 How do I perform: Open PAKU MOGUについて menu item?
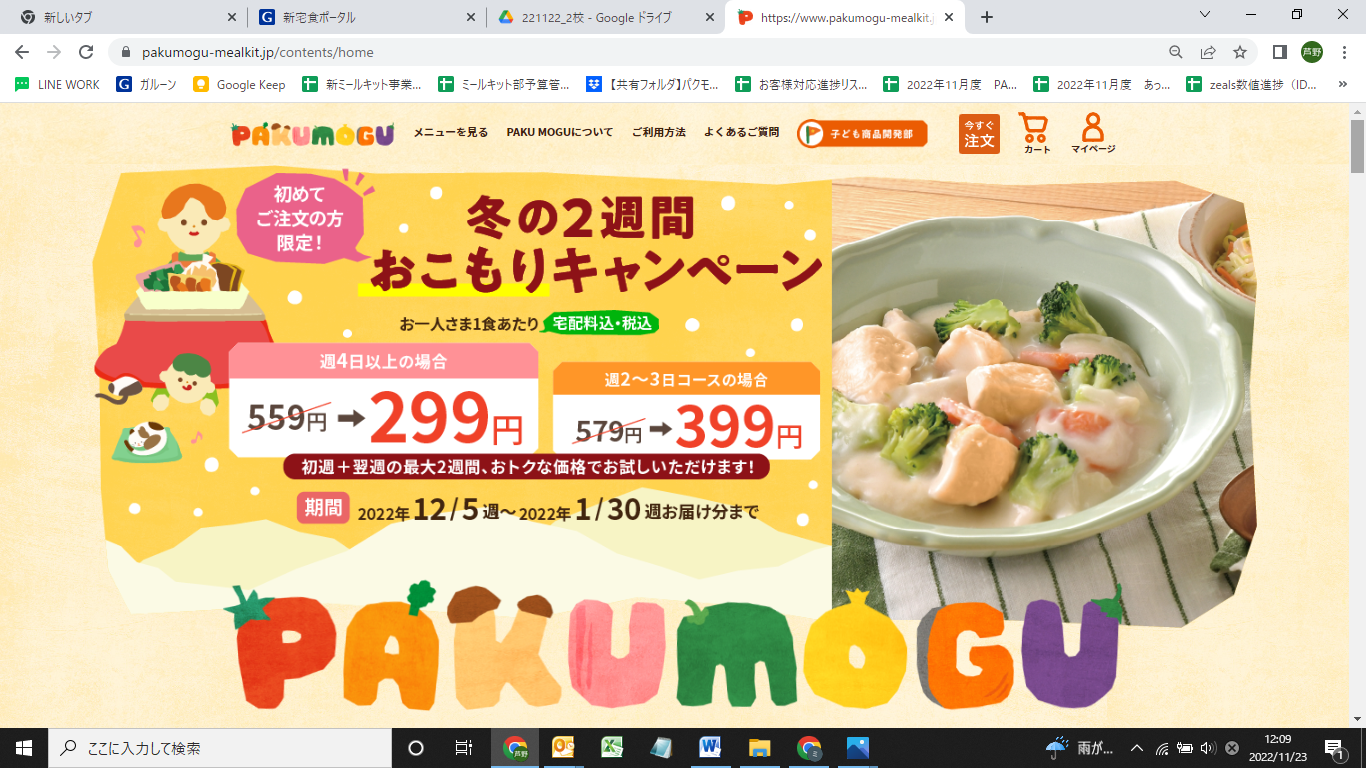pyautogui.click(x=560, y=133)
